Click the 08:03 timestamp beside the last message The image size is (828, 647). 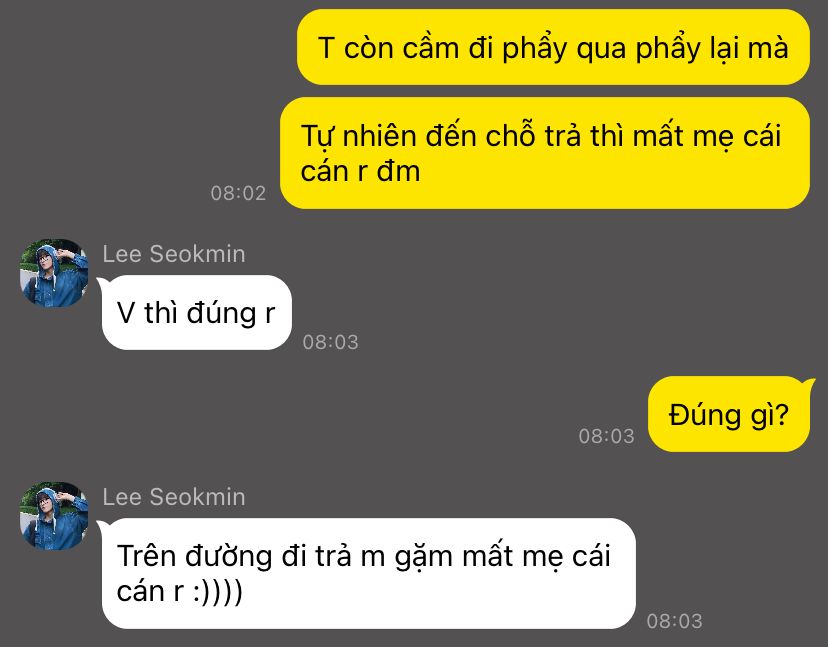674,621
